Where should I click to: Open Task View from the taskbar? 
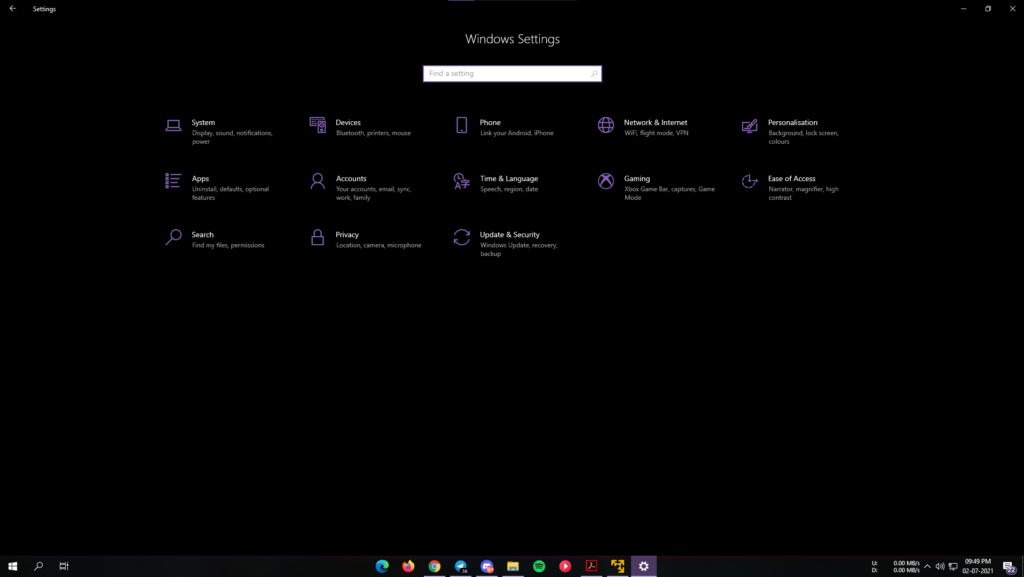(x=63, y=565)
